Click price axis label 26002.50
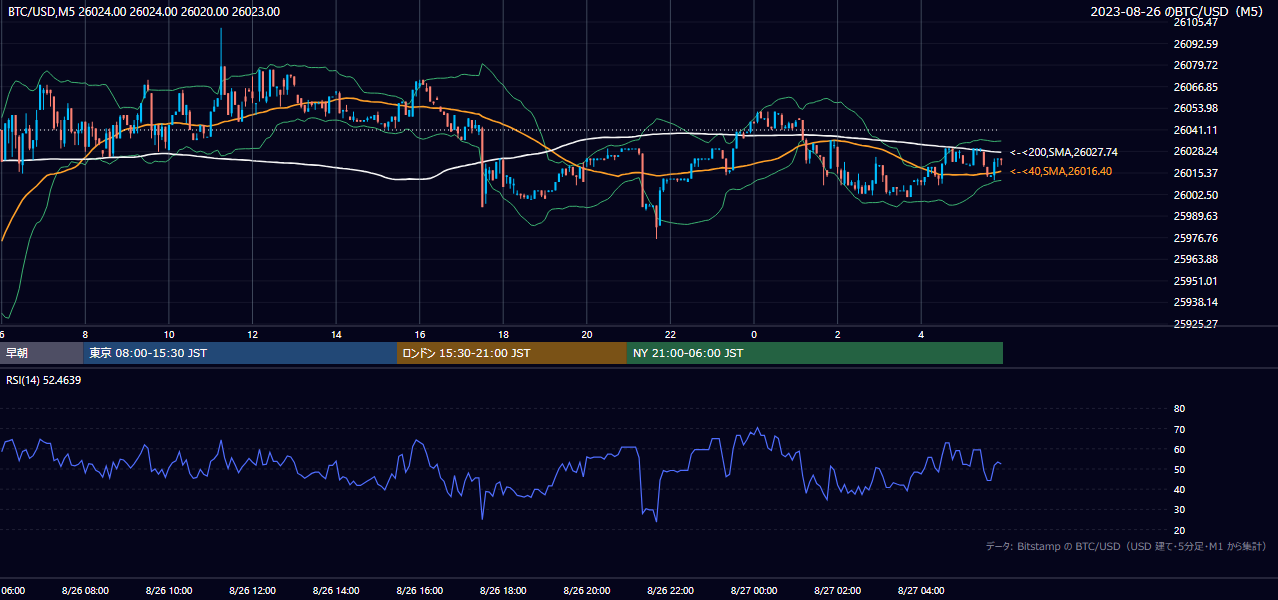 [x=1195, y=195]
